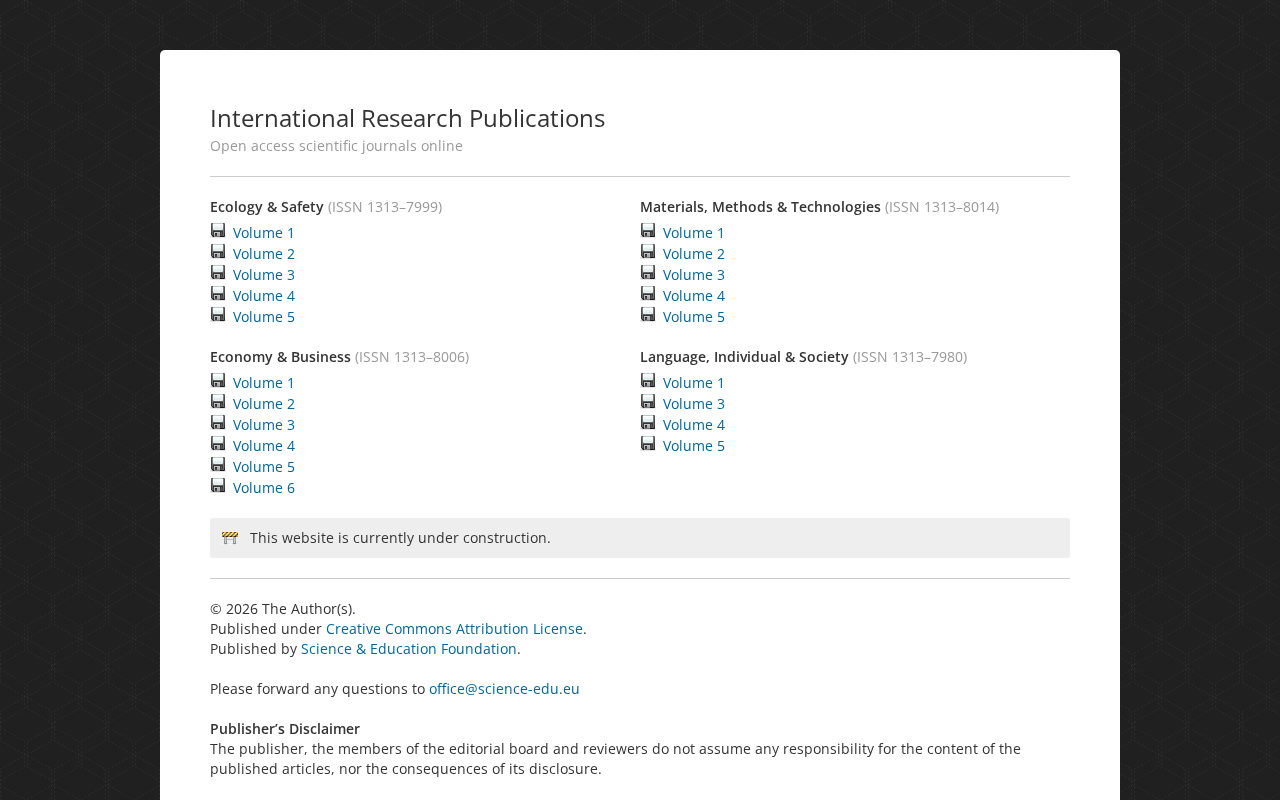The height and width of the screenshot is (800, 1280).
Task: Visit Science & Education Foundation link
Action: pos(409,649)
